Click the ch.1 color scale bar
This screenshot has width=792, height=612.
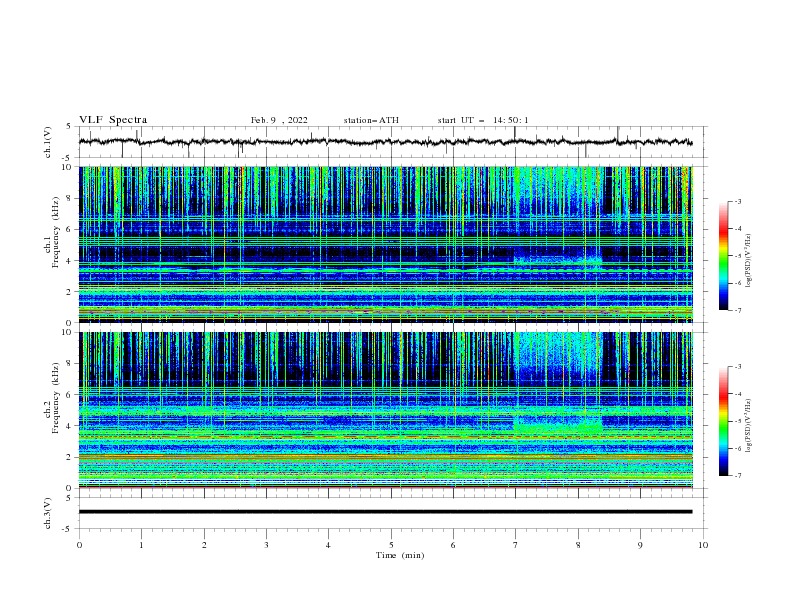point(723,256)
